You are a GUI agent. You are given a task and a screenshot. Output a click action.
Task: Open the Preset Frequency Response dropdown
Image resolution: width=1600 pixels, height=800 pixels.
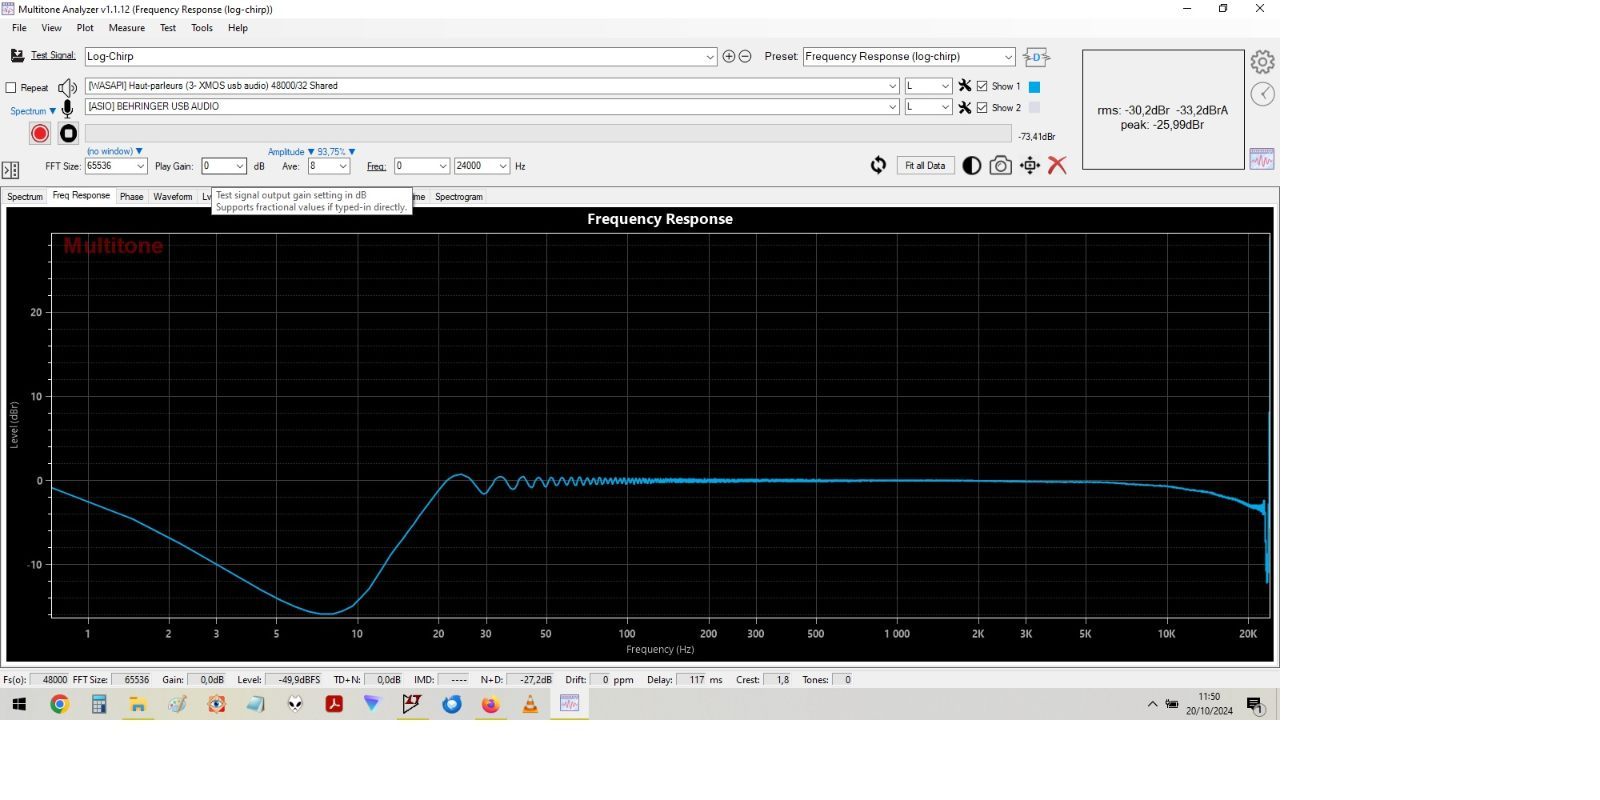pyautogui.click(x=1008, y=57)
